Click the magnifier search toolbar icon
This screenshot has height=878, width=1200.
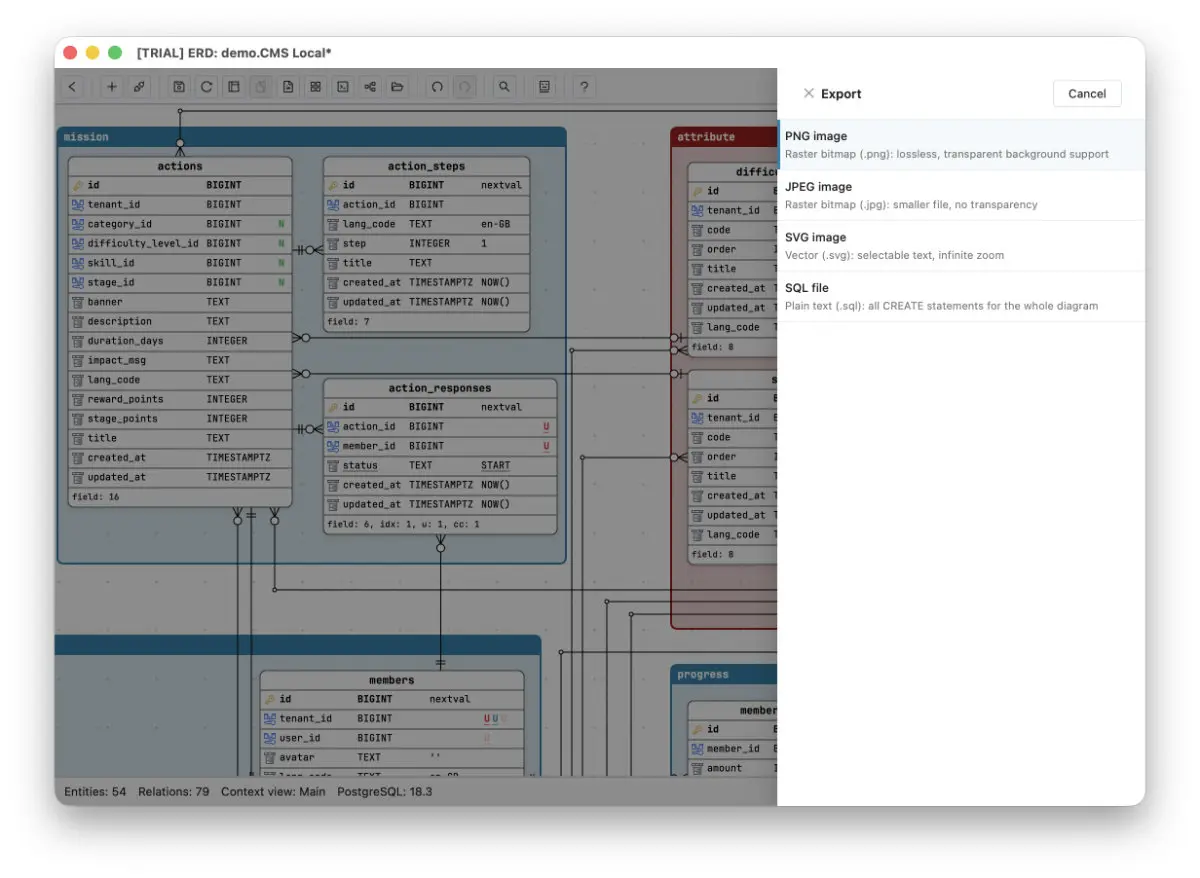point(504,87)
